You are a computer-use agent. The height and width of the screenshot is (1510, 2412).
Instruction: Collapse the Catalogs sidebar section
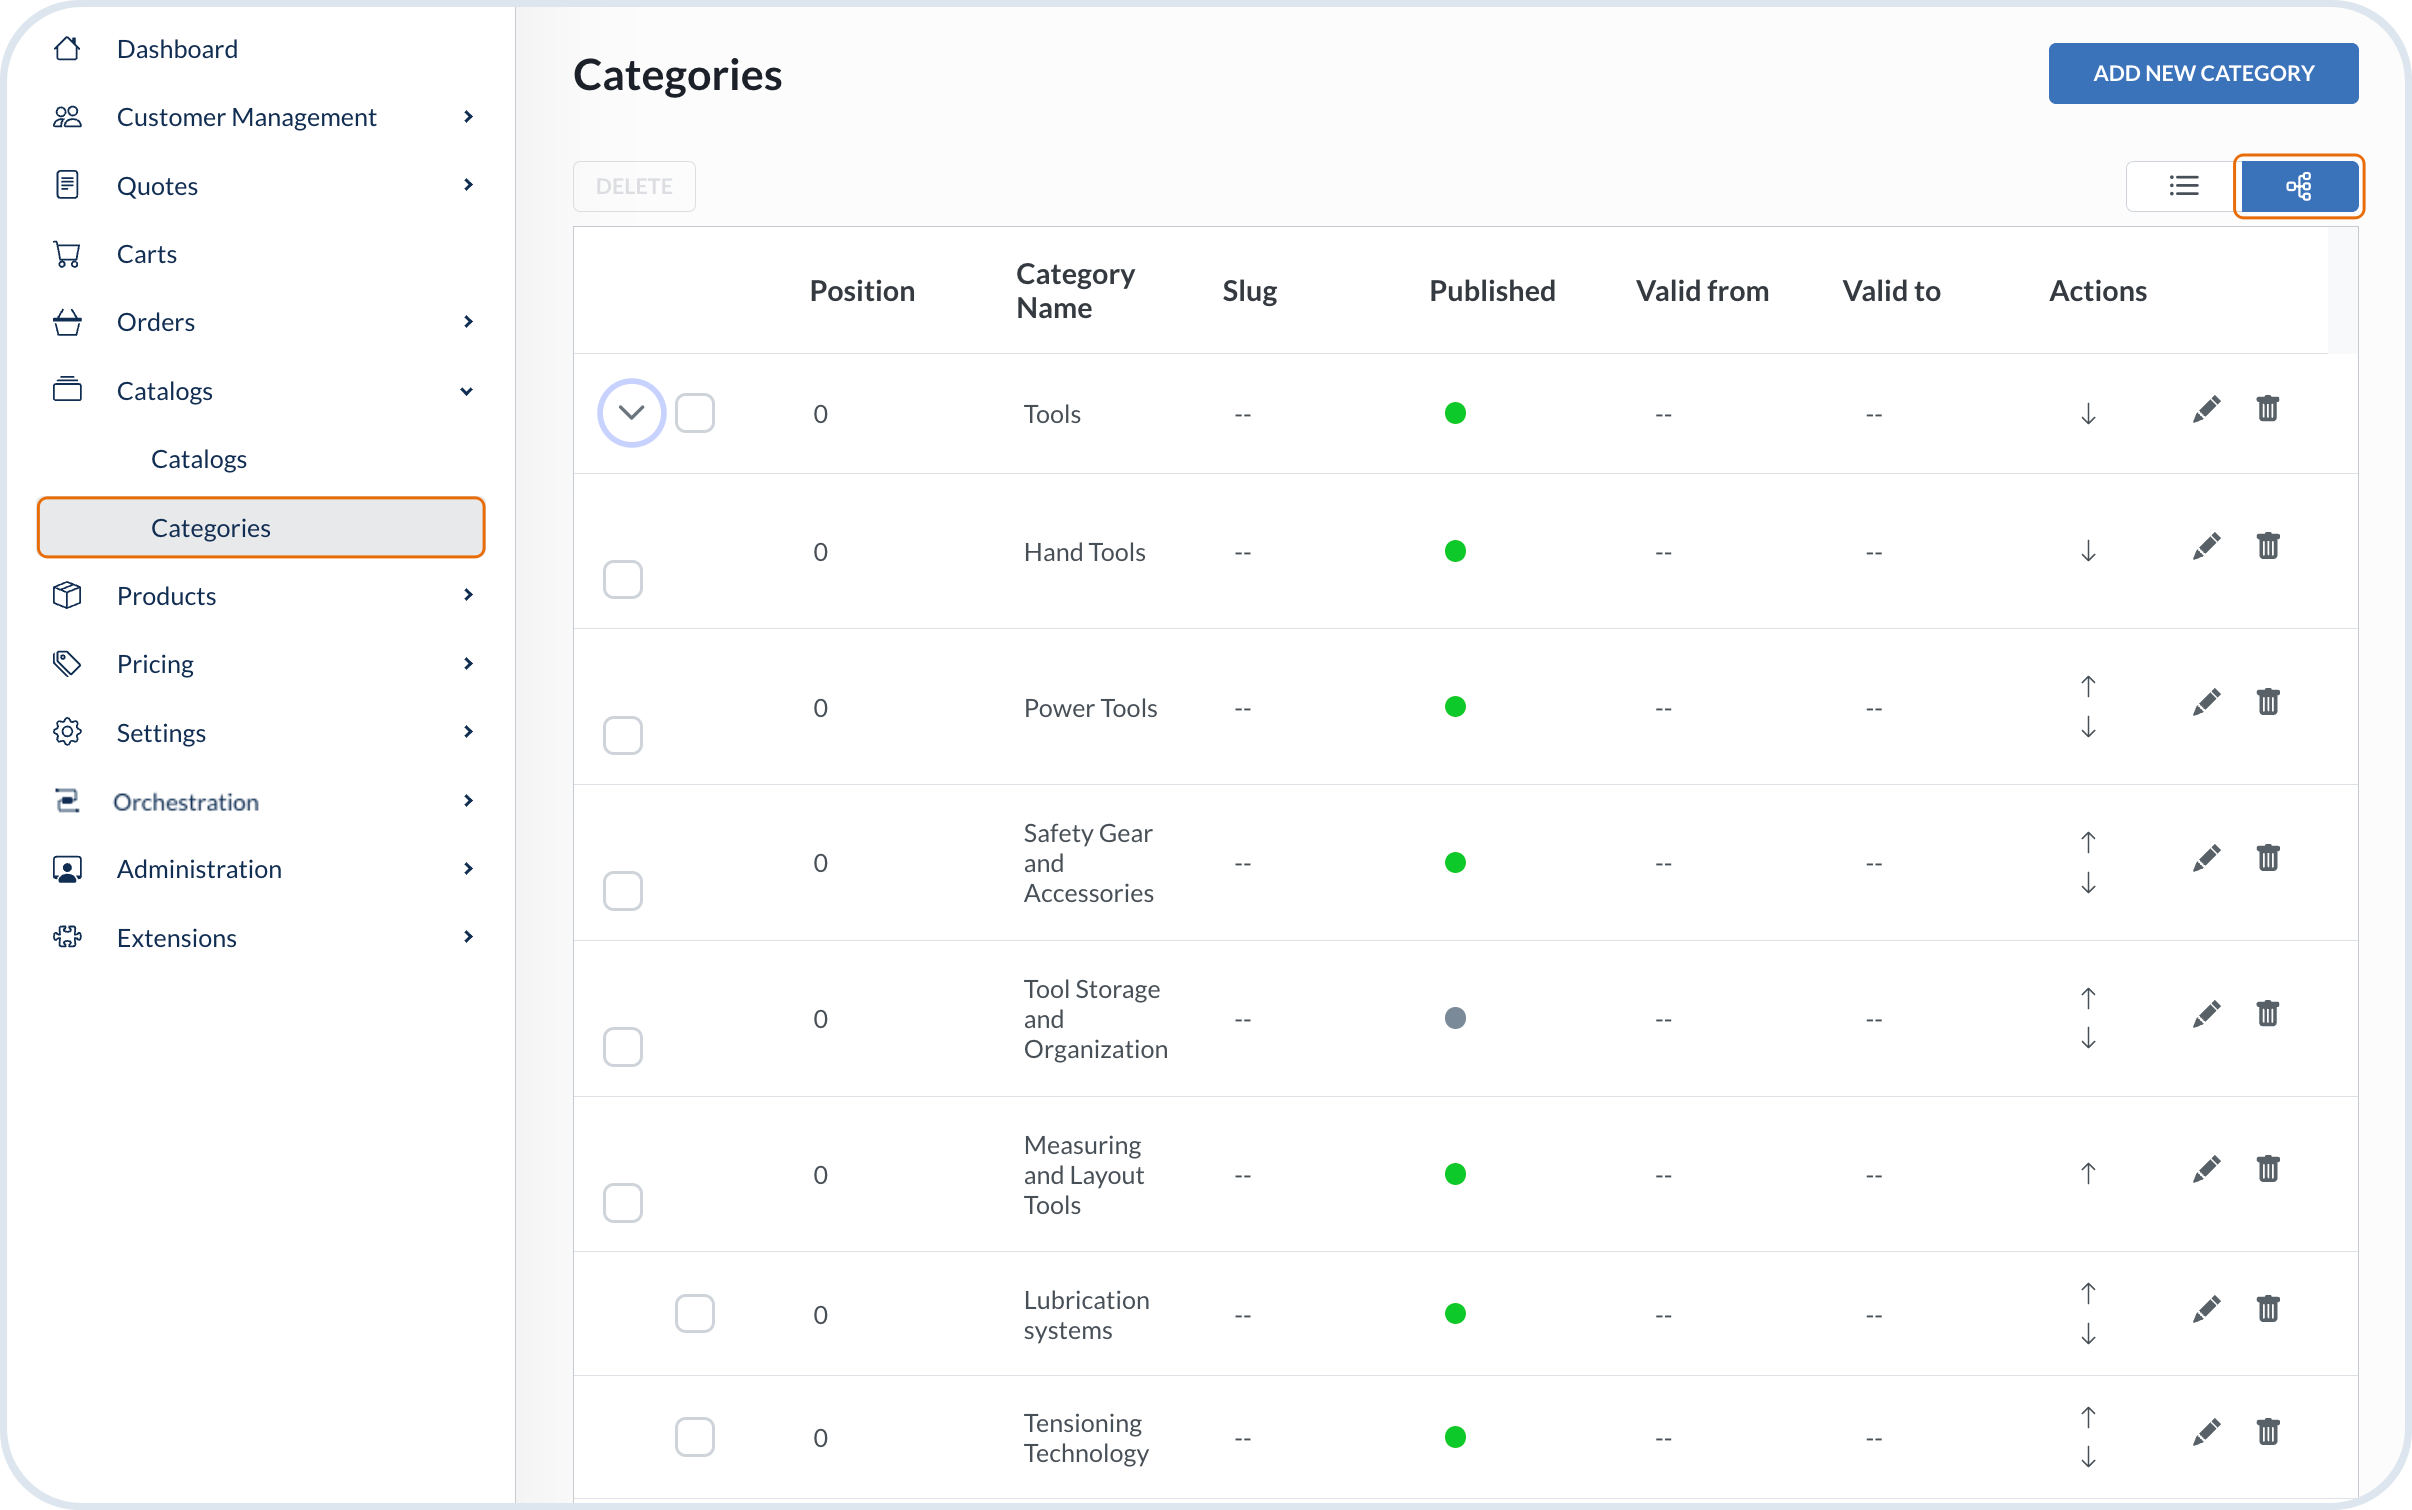pyautogui.click(x=467, y=391)
